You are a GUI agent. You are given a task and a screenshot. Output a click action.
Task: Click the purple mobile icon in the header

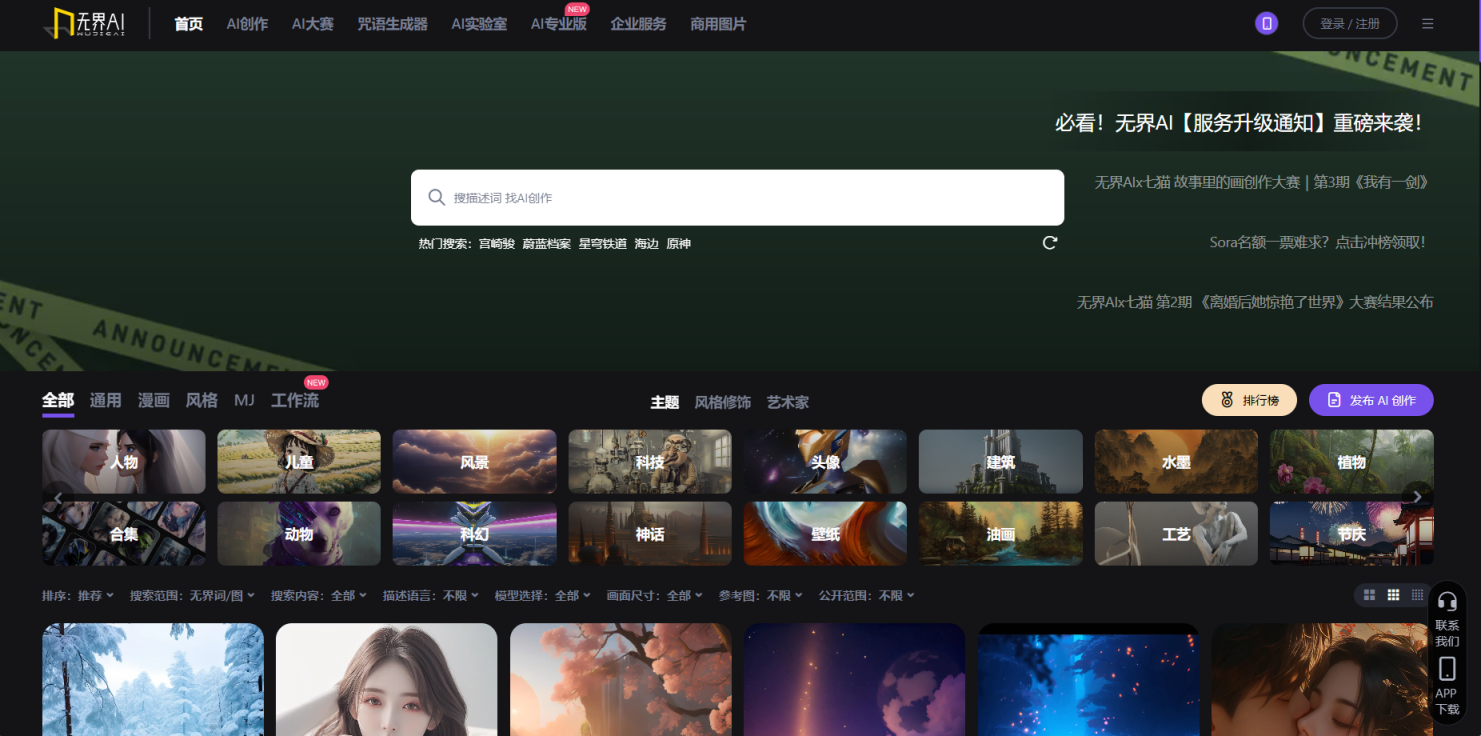1266,22
